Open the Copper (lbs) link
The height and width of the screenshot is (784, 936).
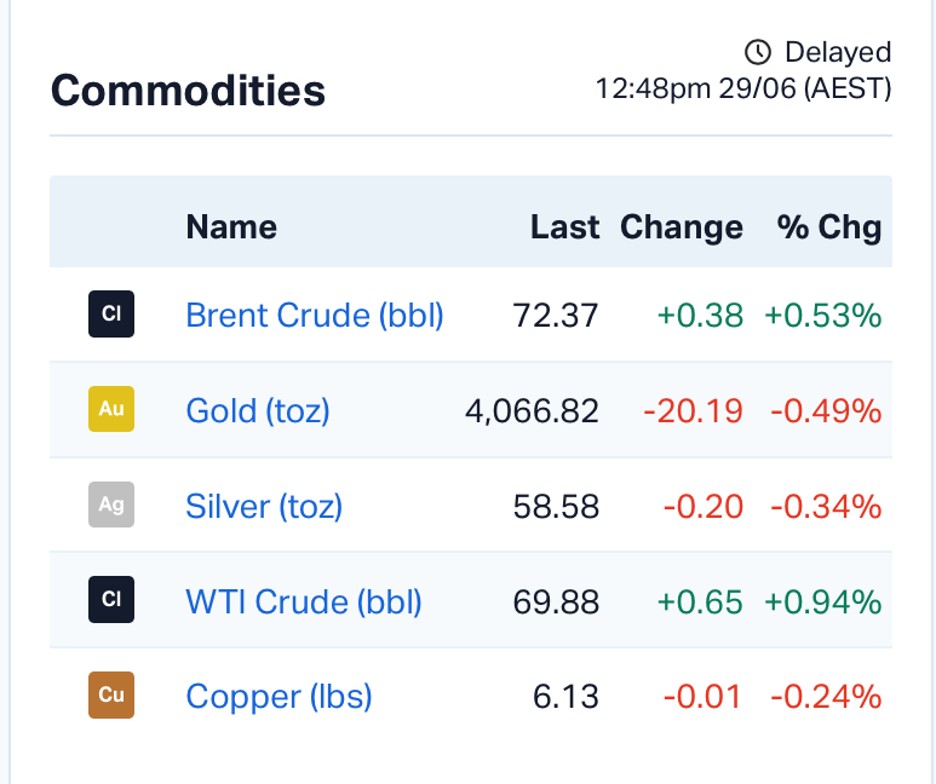pyautogui.click(x=279, y=697)
